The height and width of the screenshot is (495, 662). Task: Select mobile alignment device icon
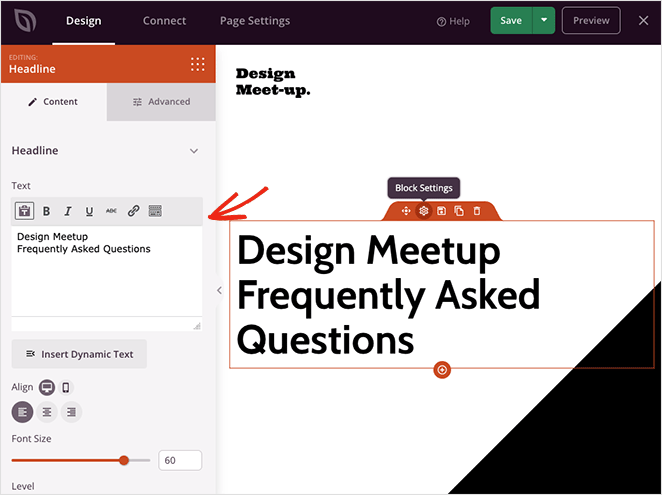pyautogui.click(x=65, y=387)
